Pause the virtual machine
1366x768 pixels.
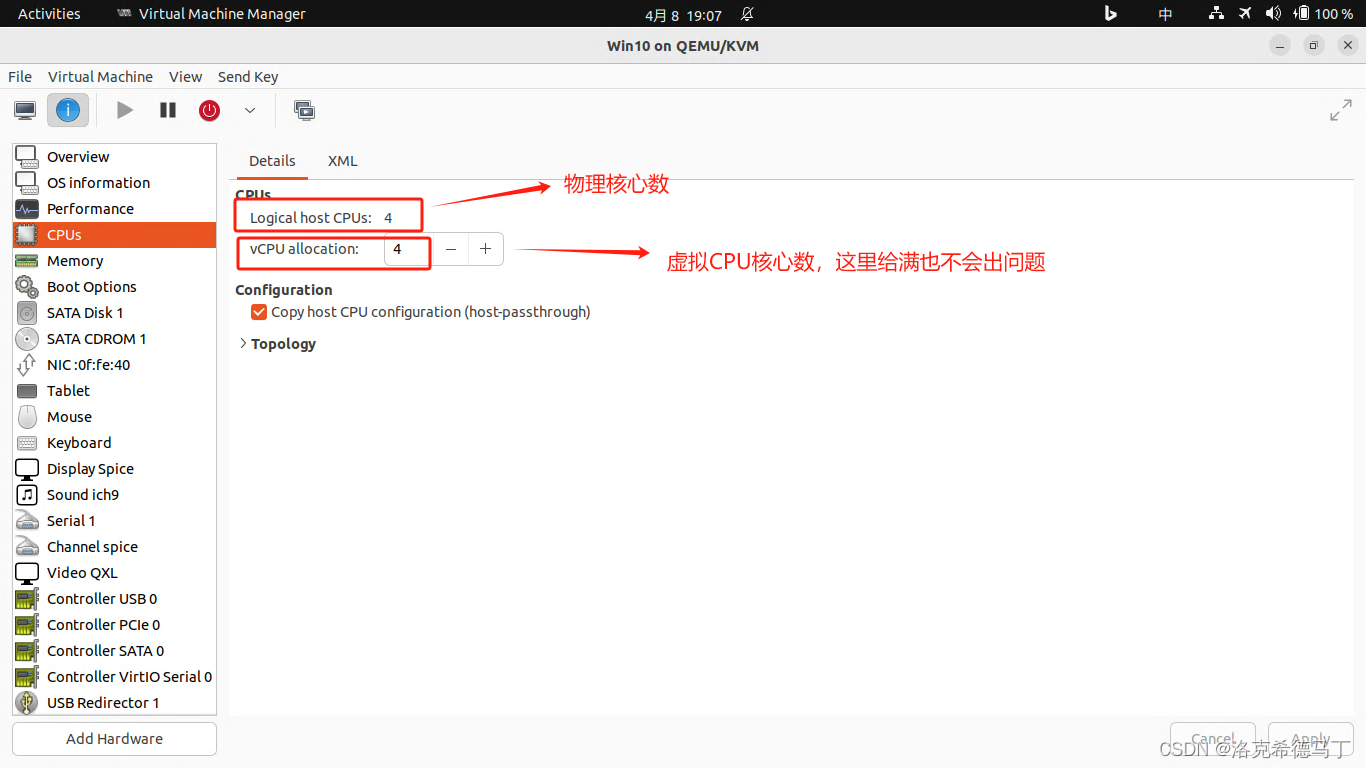pos(168,110)
